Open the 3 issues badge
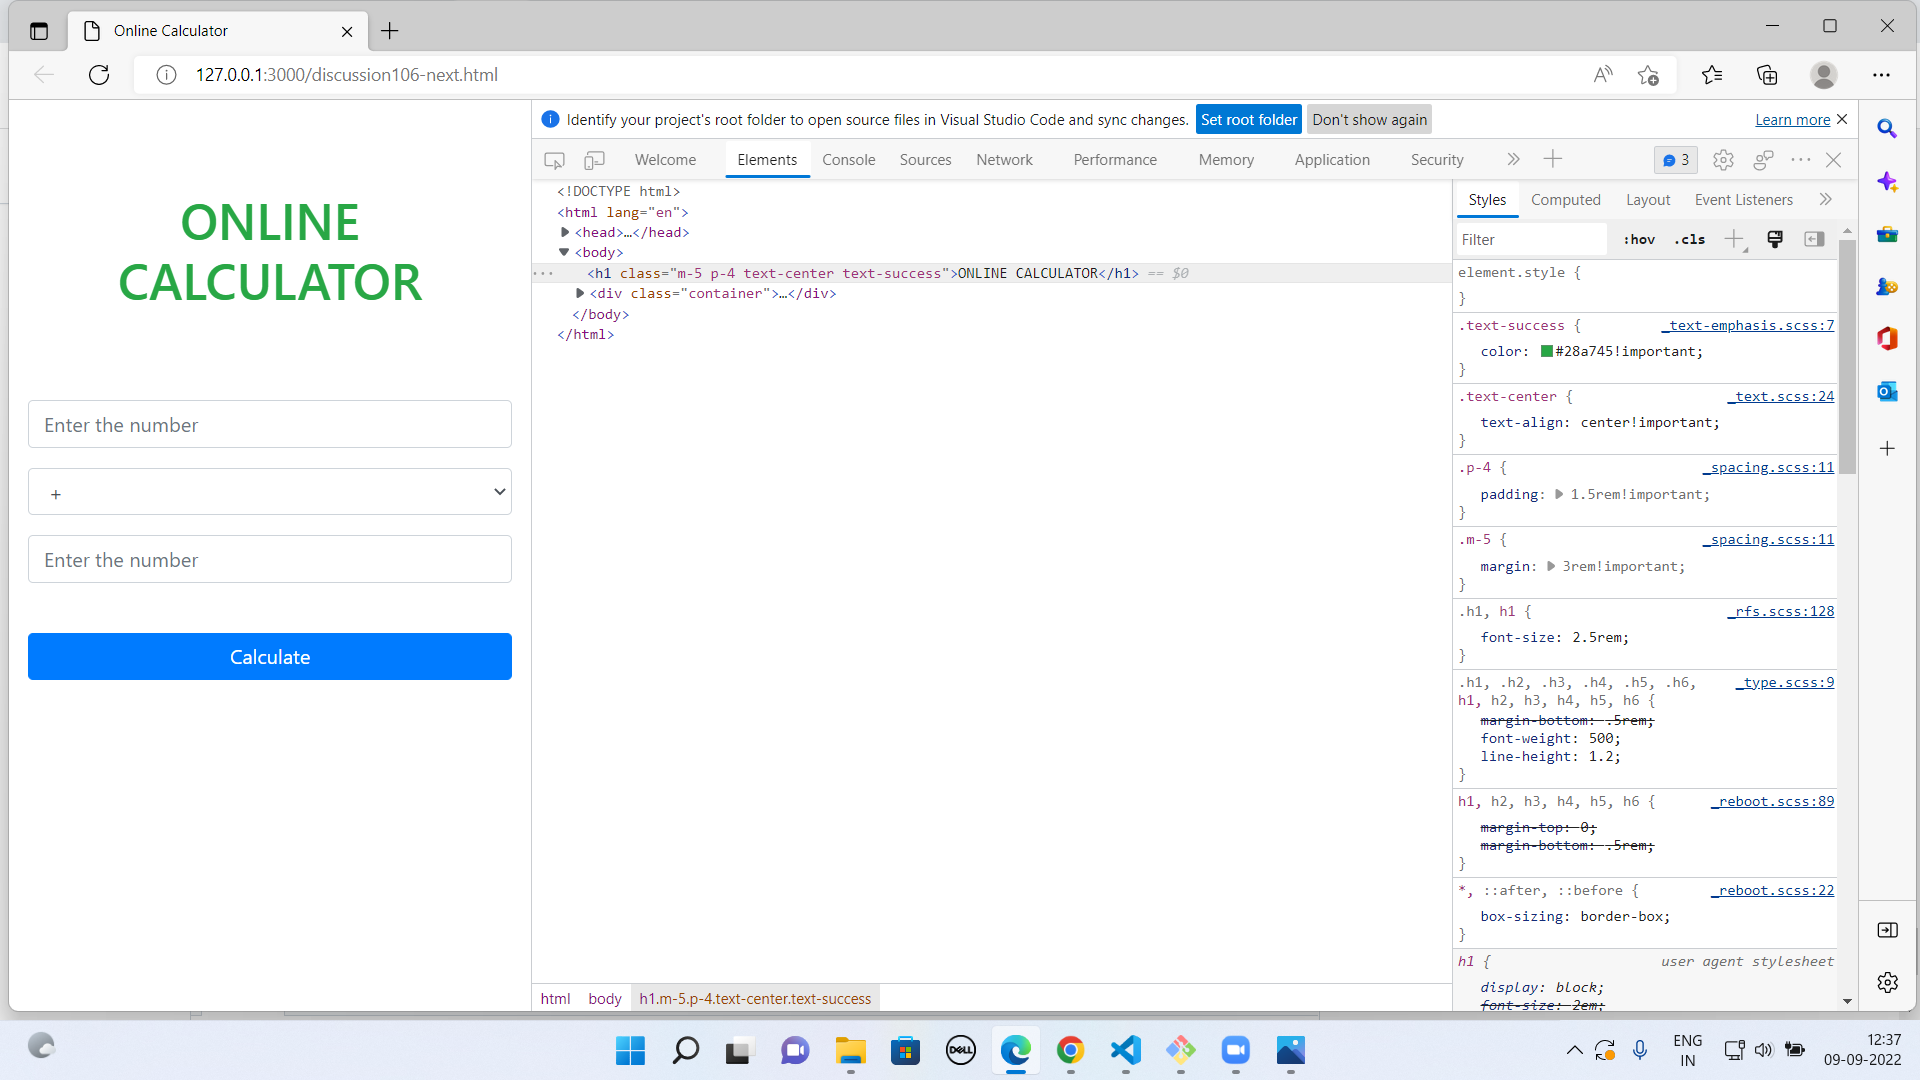The height and width of the screenshot is (1080, 1920). coord(1676,160)
